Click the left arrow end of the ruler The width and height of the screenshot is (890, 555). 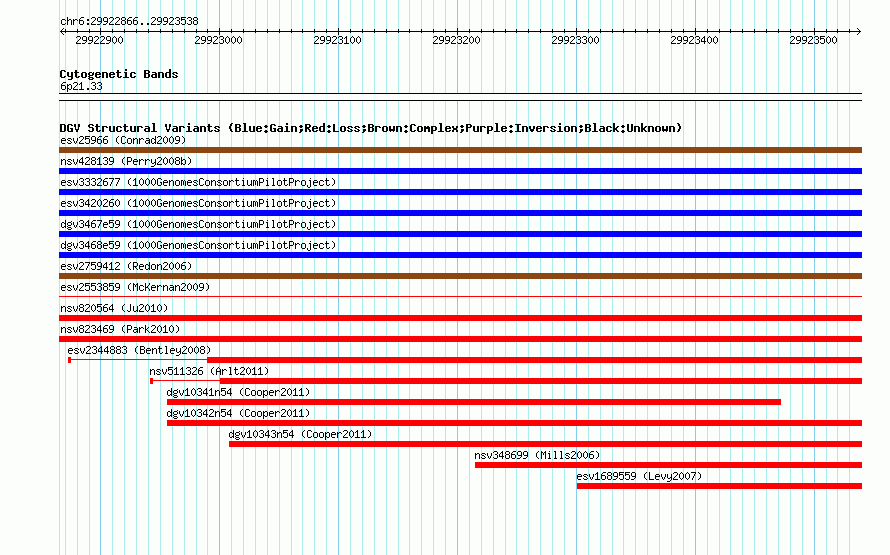[x=62, y=31]
